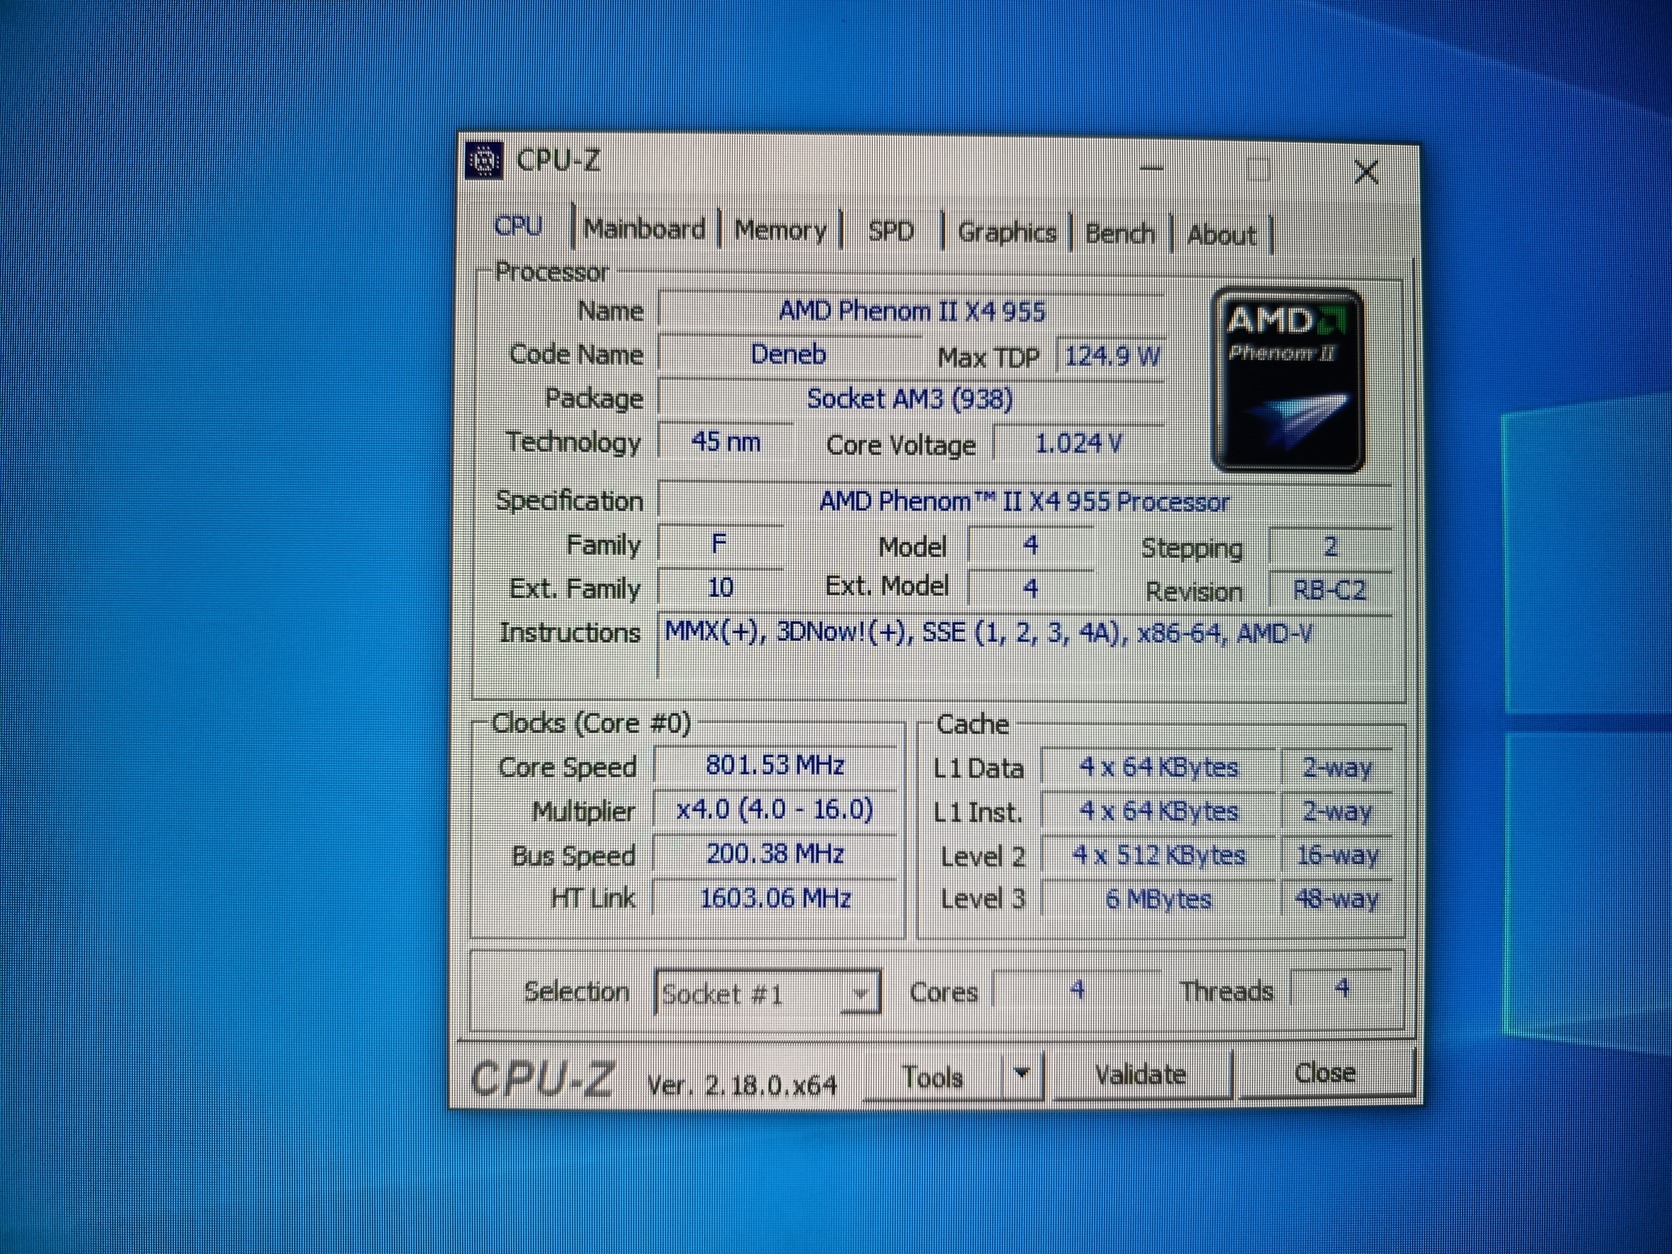Minimize the CPU-Z window
Image resolution: width=1672 pixels, height=1254 pixels.
[x=1152, y=168]
